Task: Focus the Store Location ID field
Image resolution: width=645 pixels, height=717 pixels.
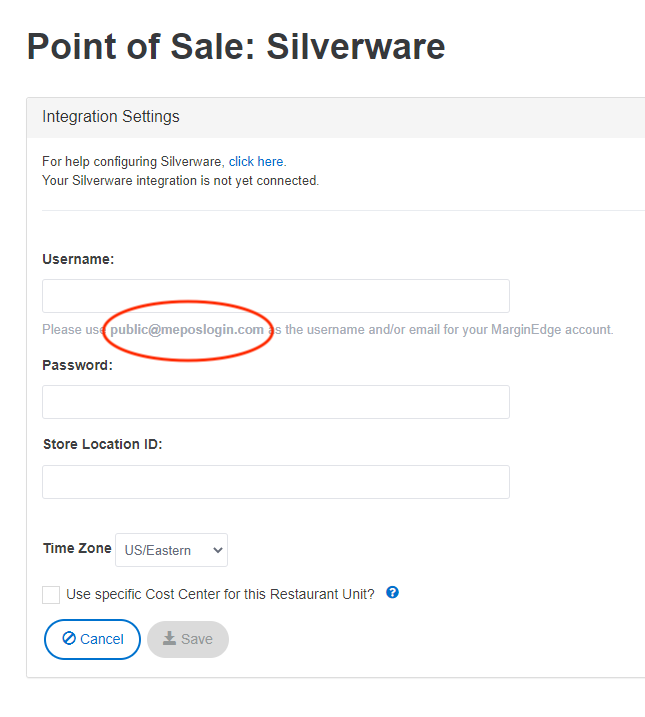Action: point(276,482)
